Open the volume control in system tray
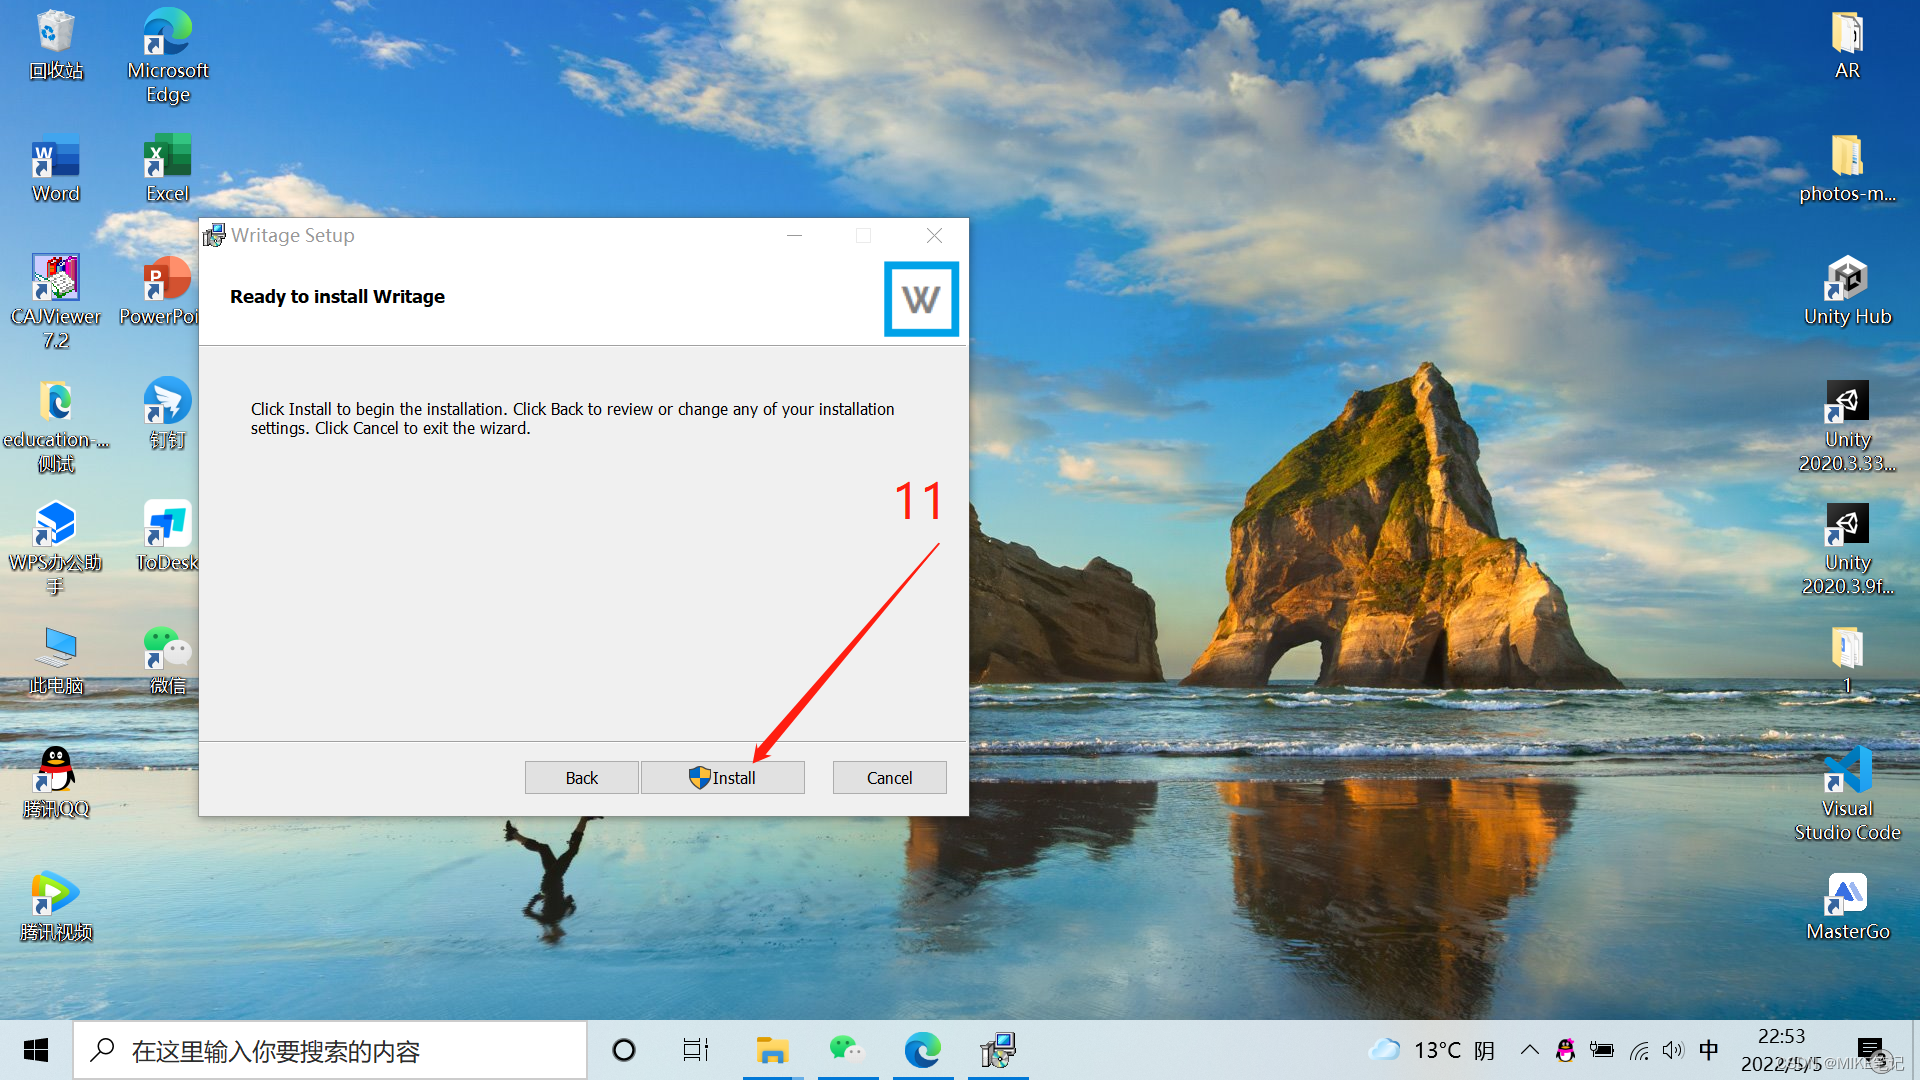This screenshot has height=1080, width=1920. (1672, 1050)
